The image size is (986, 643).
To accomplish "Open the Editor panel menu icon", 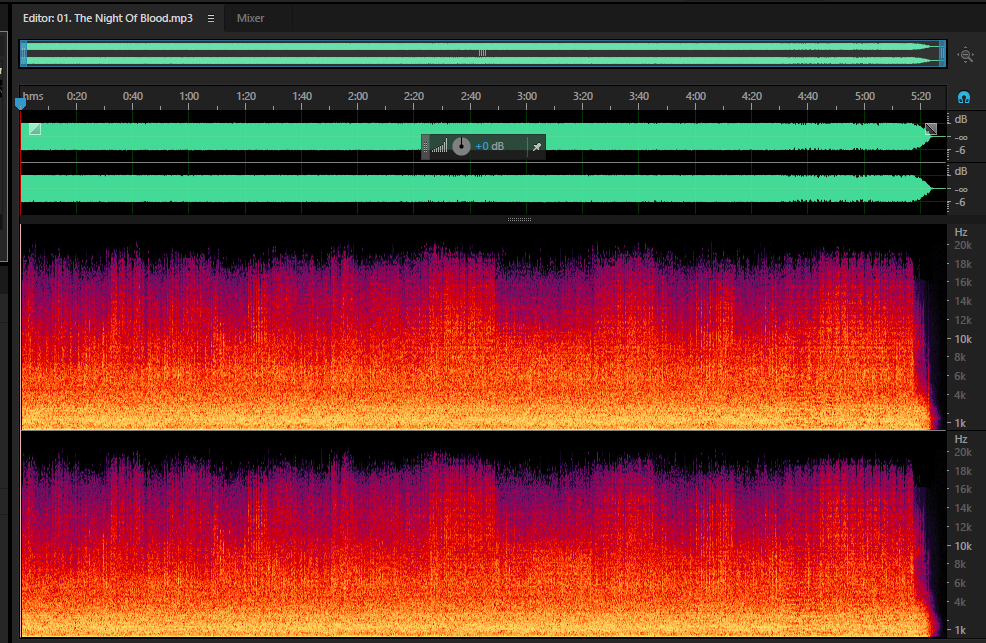I will pyautogui.click(x=211, y=18).
